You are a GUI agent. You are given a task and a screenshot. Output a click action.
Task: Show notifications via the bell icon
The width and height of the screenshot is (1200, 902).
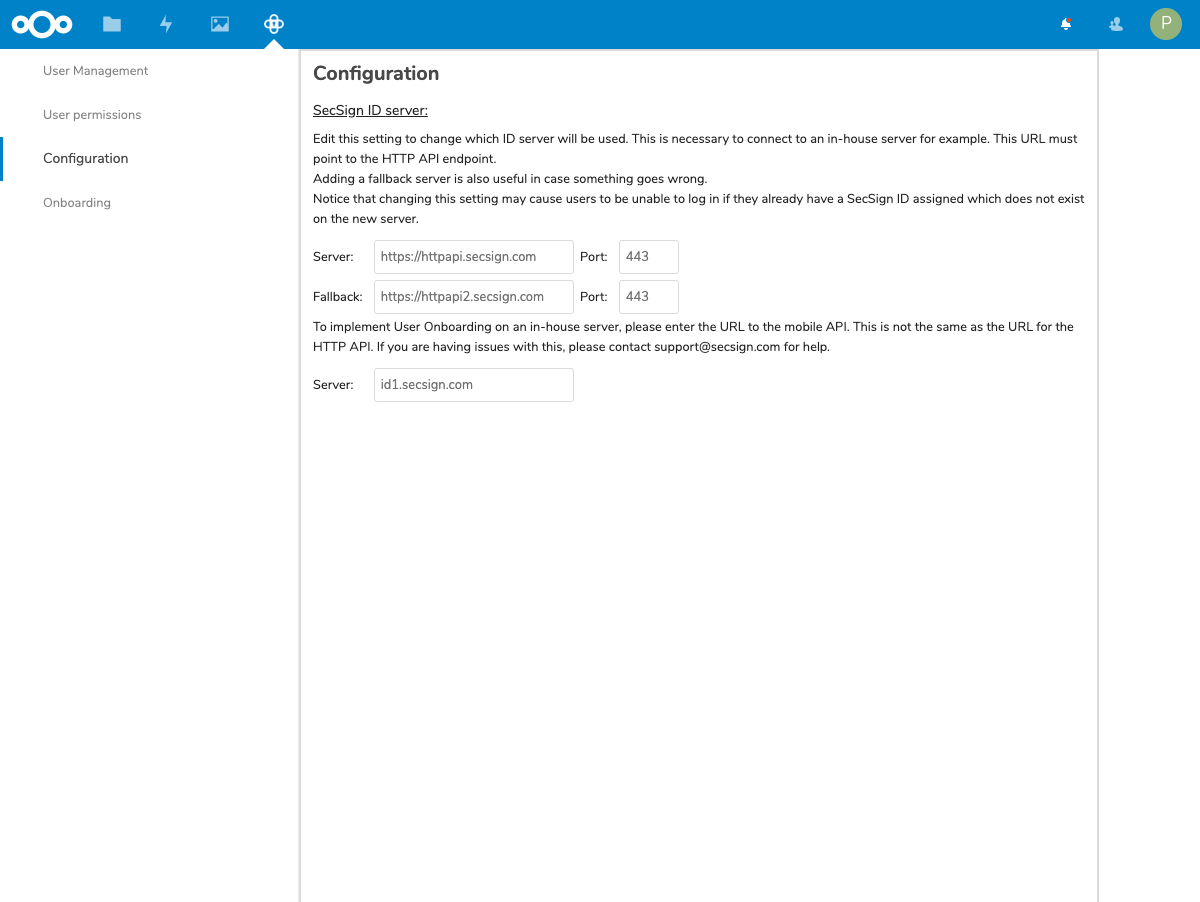(x=1066, y=24)
